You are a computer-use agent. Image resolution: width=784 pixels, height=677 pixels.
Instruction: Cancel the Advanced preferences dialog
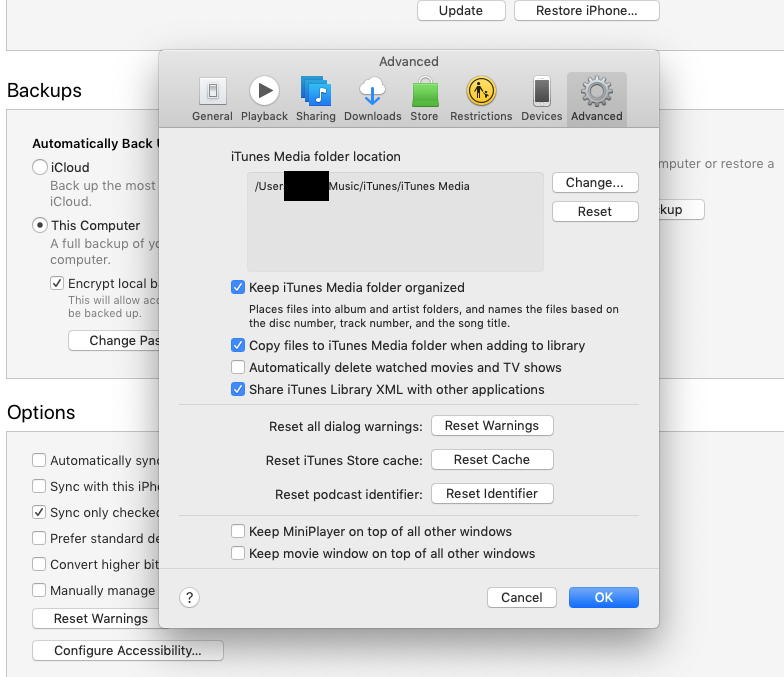(522, 598)
